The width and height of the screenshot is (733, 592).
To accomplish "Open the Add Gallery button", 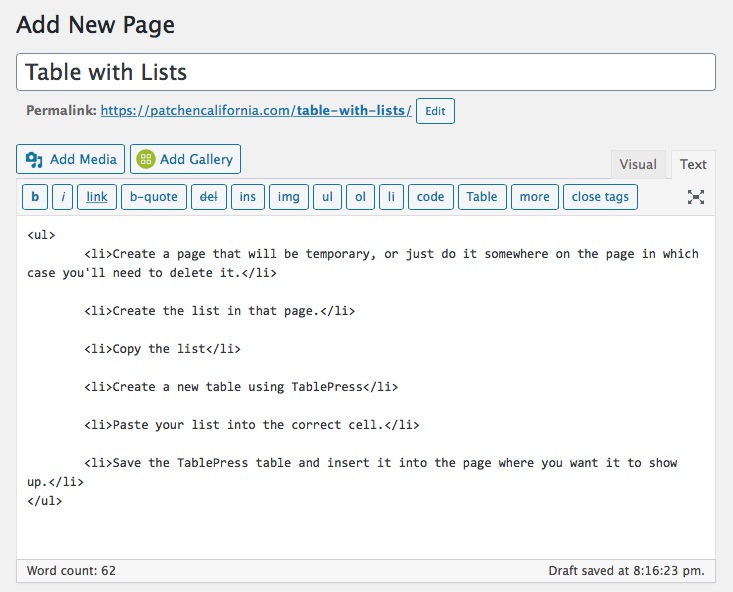I will 185,159.
